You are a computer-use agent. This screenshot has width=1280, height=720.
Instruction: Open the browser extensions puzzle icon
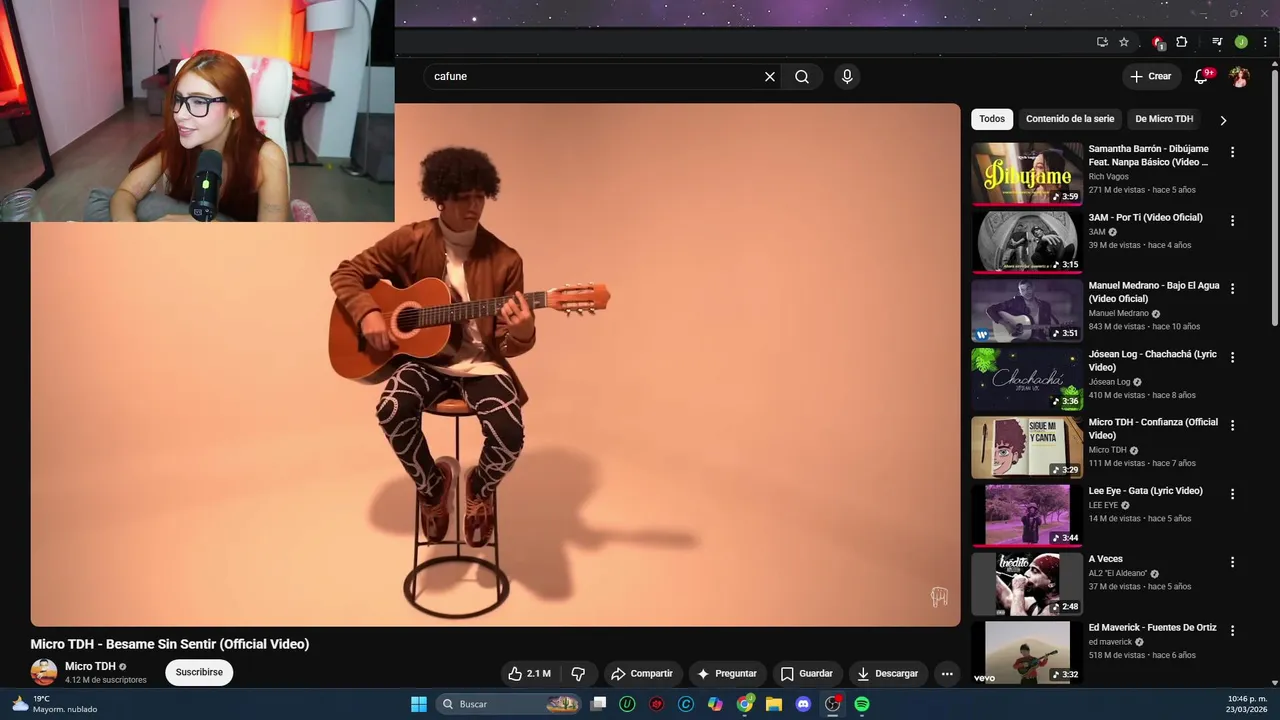point(1182,42)
